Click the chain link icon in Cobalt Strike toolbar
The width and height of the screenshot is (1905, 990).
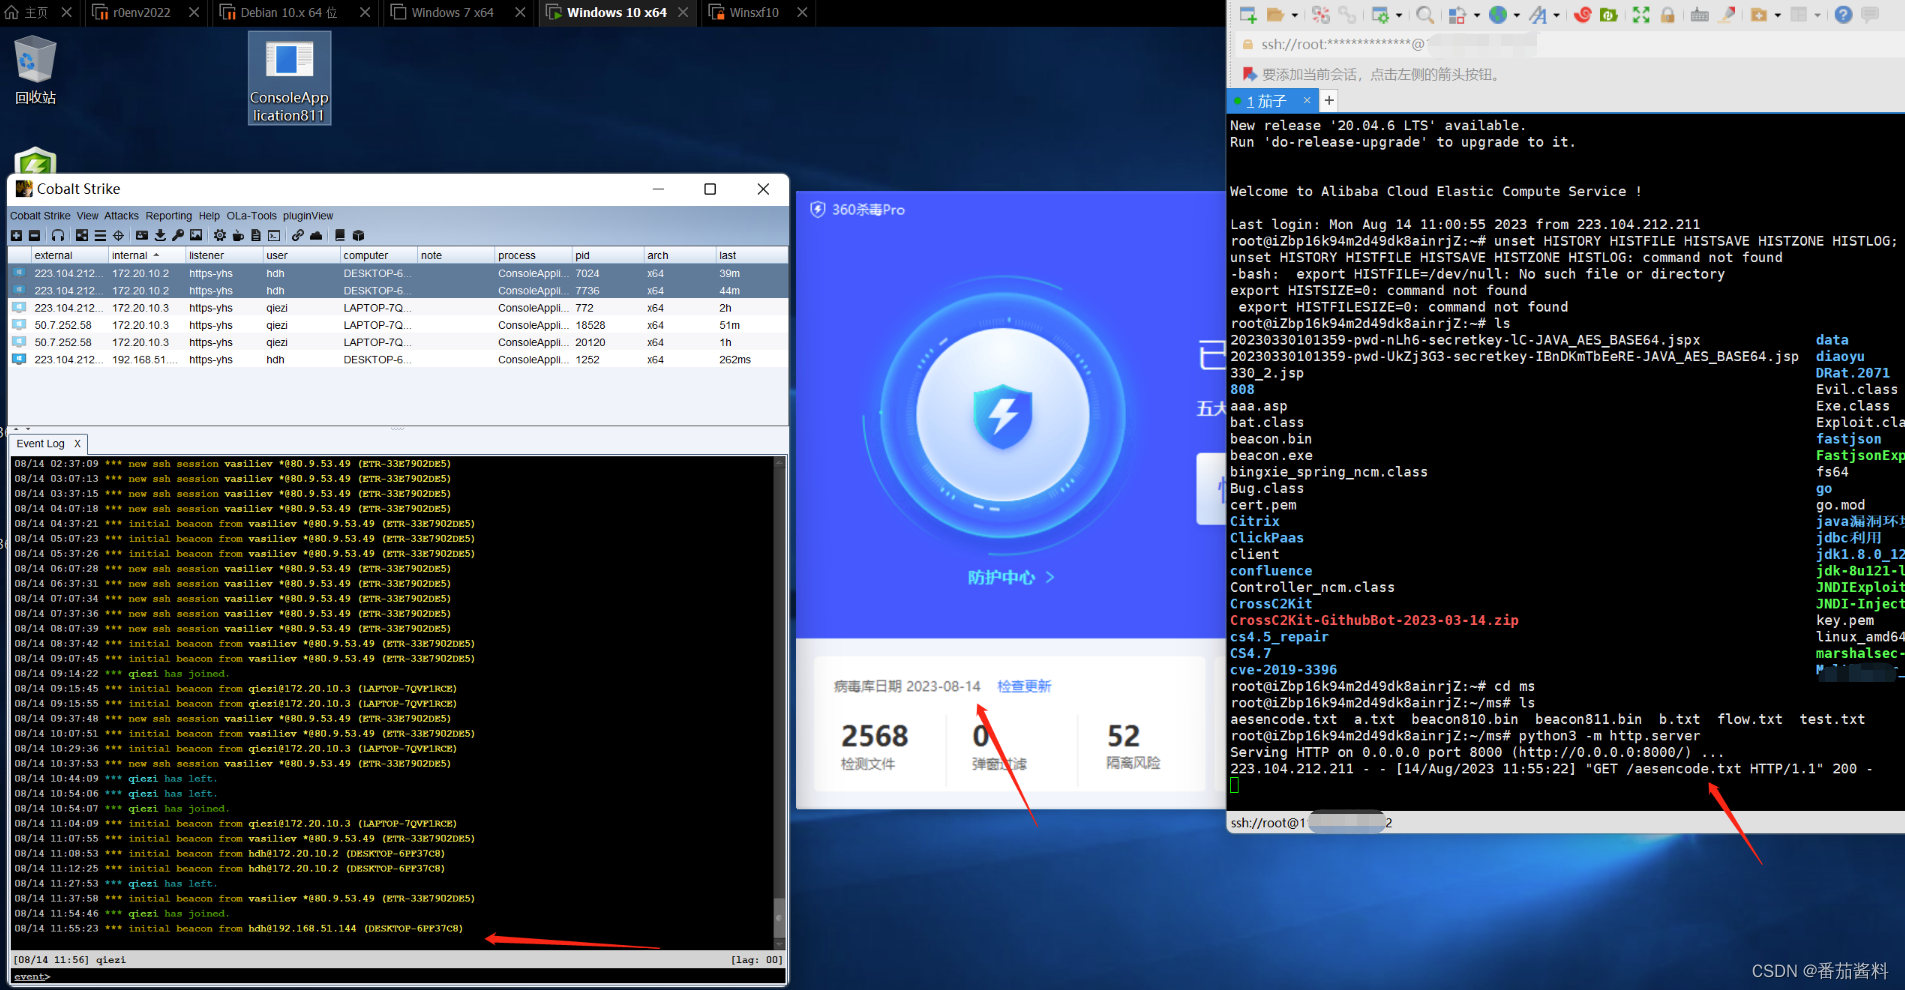[x=298, y=236]
